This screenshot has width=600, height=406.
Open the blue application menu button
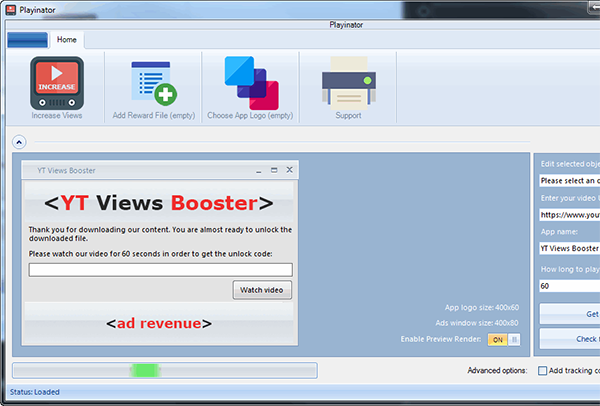tap(28, 40)
